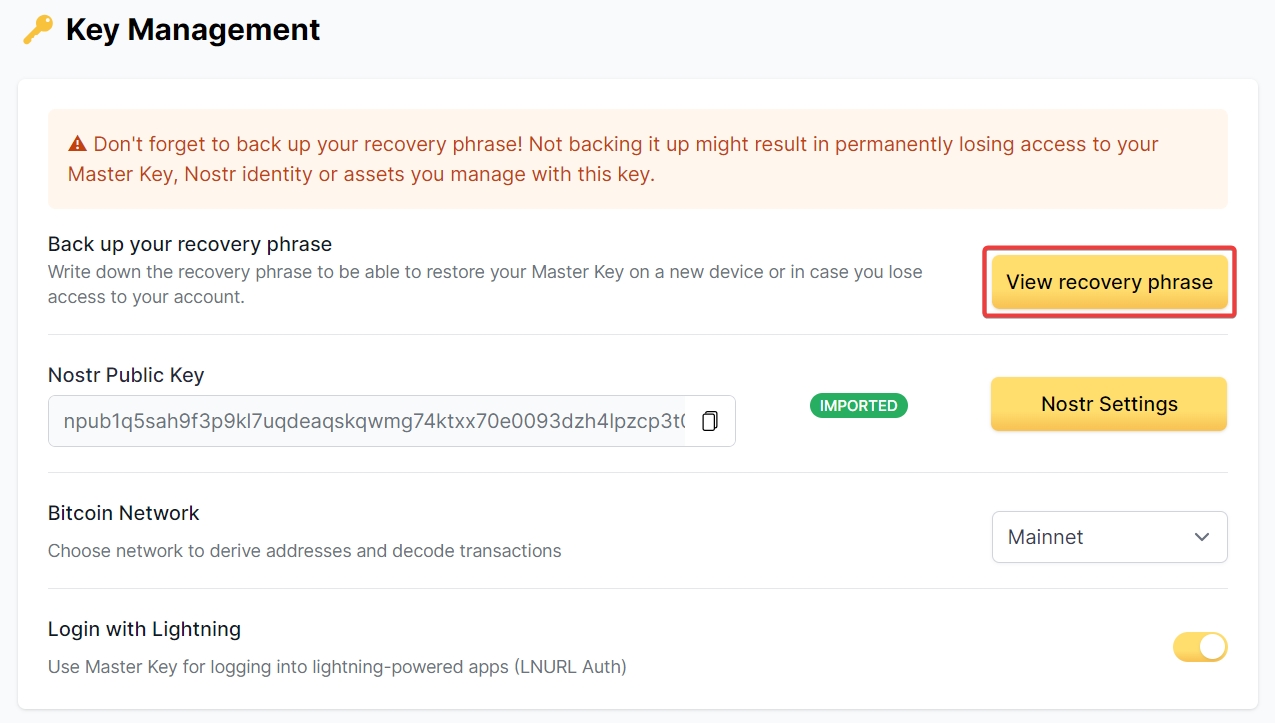Click inside the Nostr public key field
The image size is (1275, 723).
pyautogui.click(x=370, y=421)
